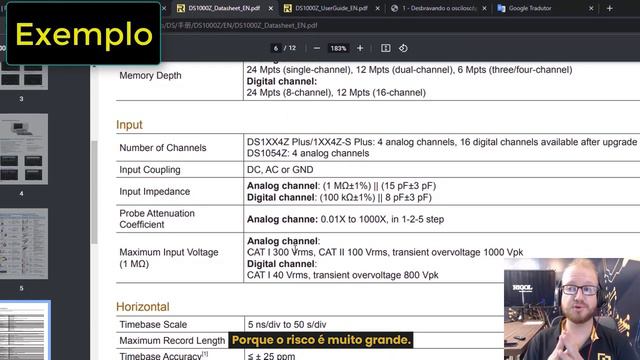The height and width of the screenshot is (360, 640).
Task: Click the Google Tradutor tab favicon
Action: pyautogui.click(x=501, y=8)
